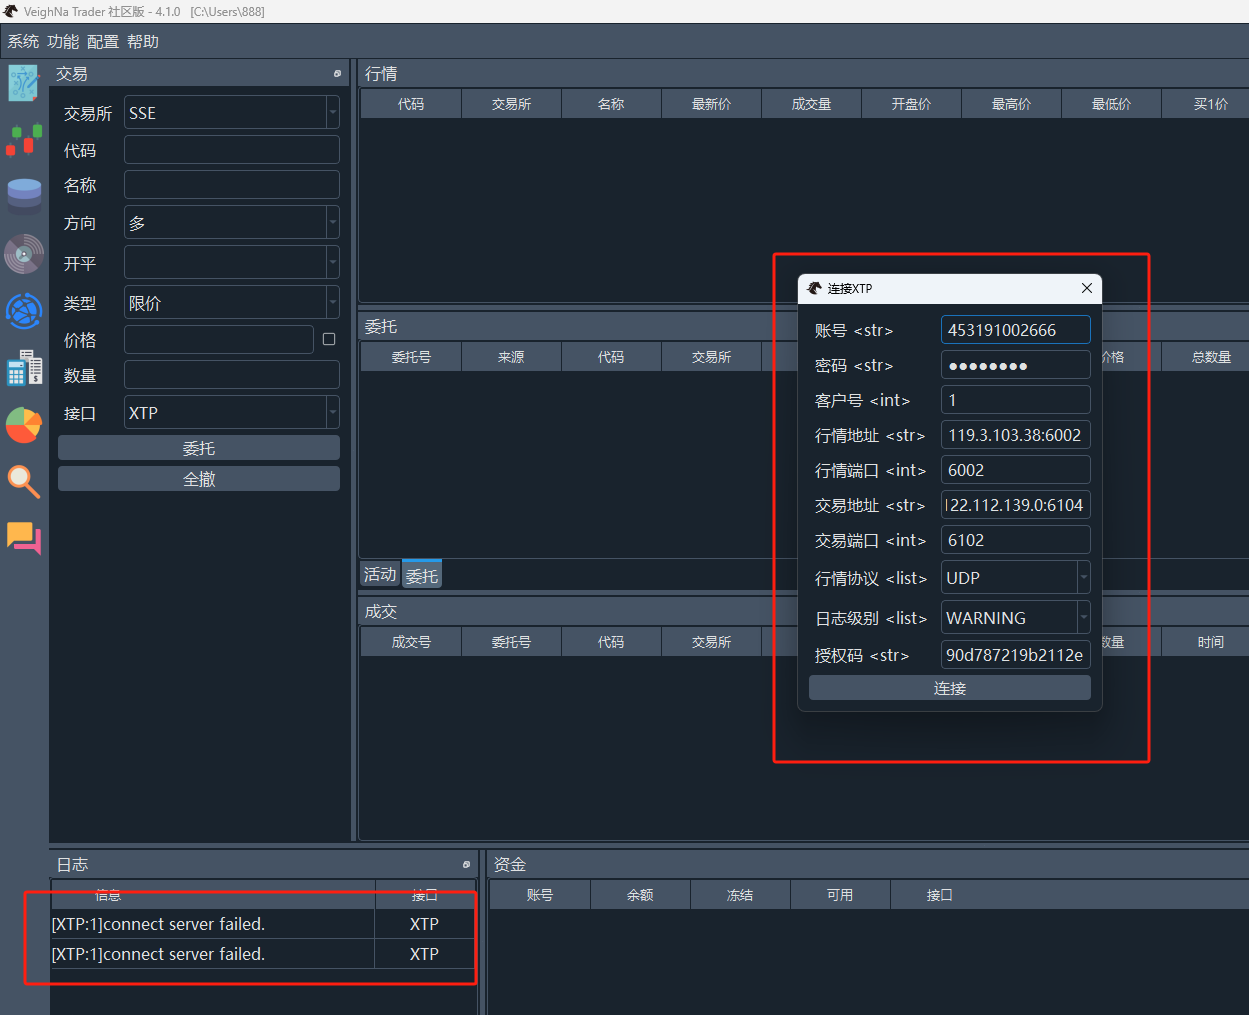
Task: Edit the 授权码 field
Action: pos(1016,655)
